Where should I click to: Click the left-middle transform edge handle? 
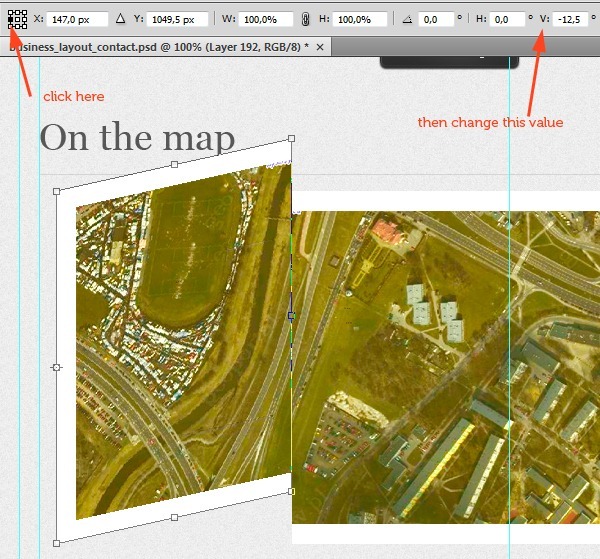click(56, 367)
